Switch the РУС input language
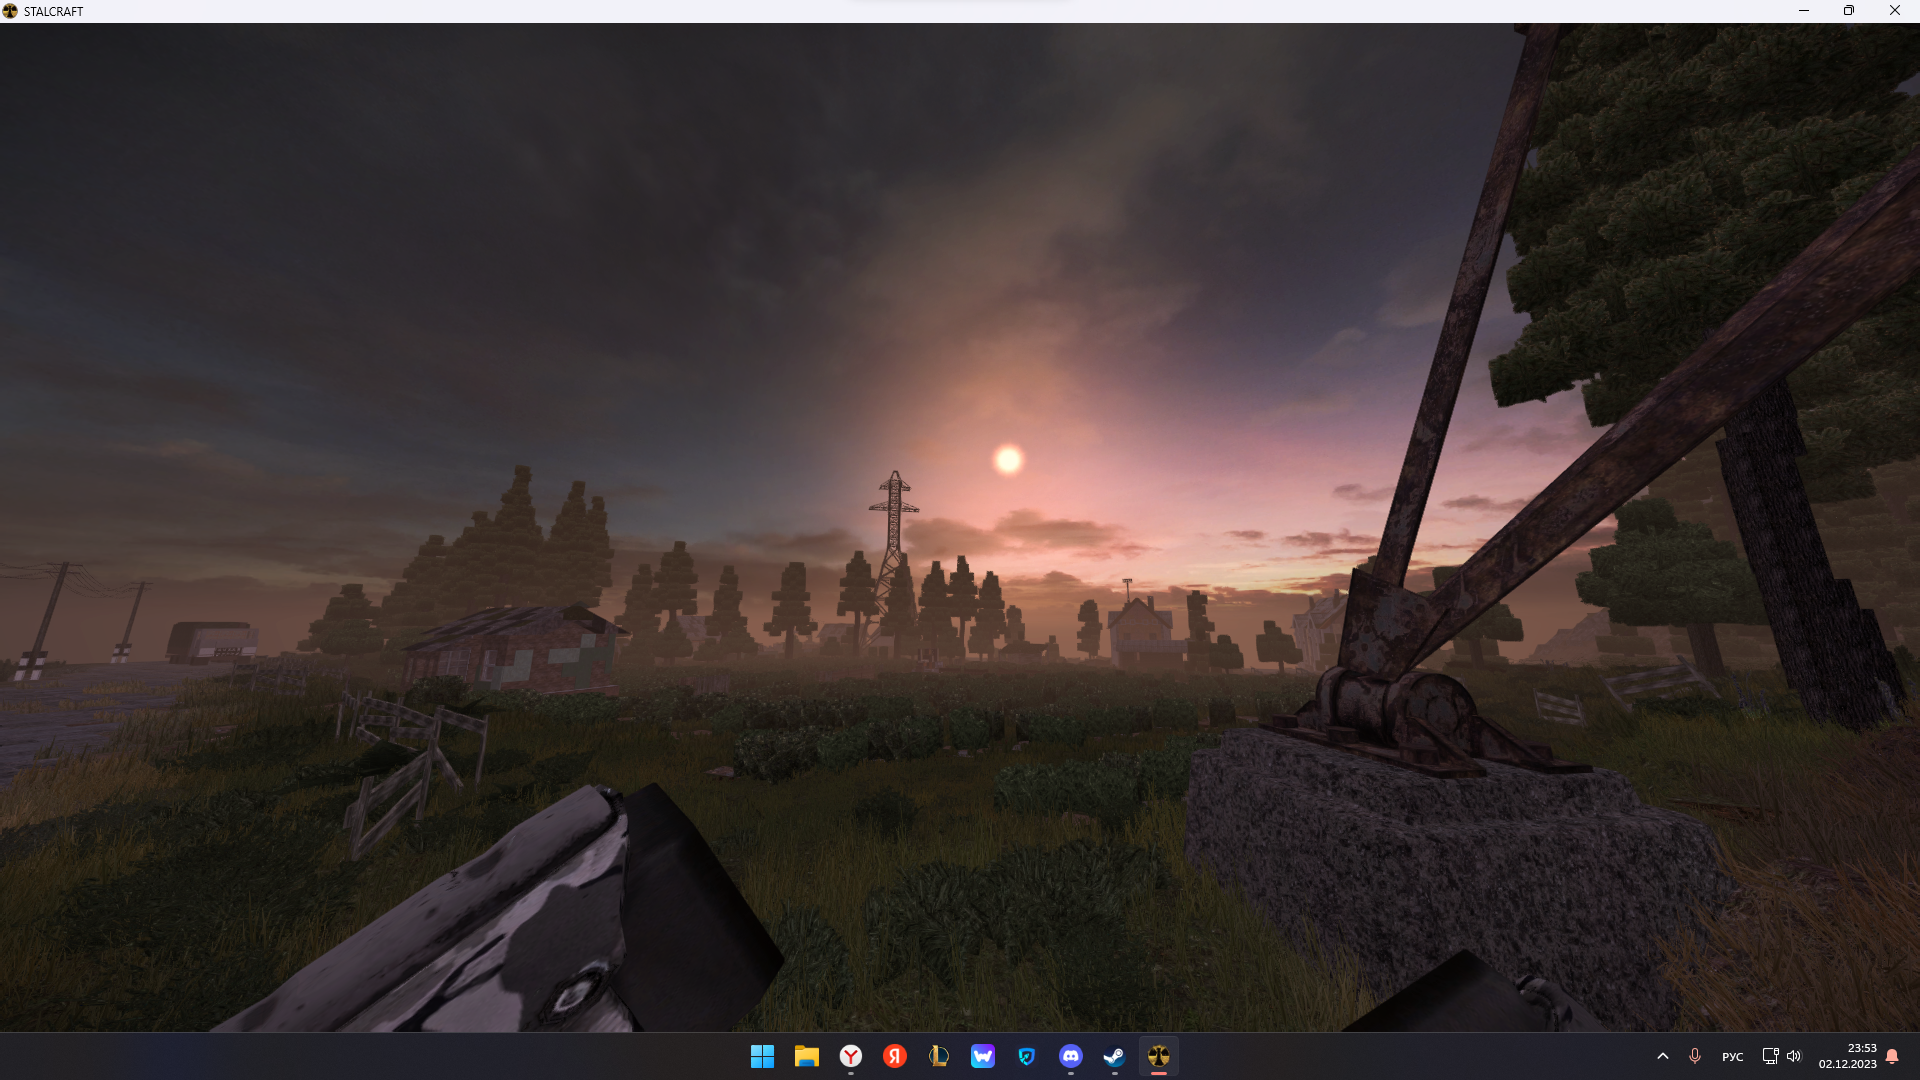 coord(1732,1057)
